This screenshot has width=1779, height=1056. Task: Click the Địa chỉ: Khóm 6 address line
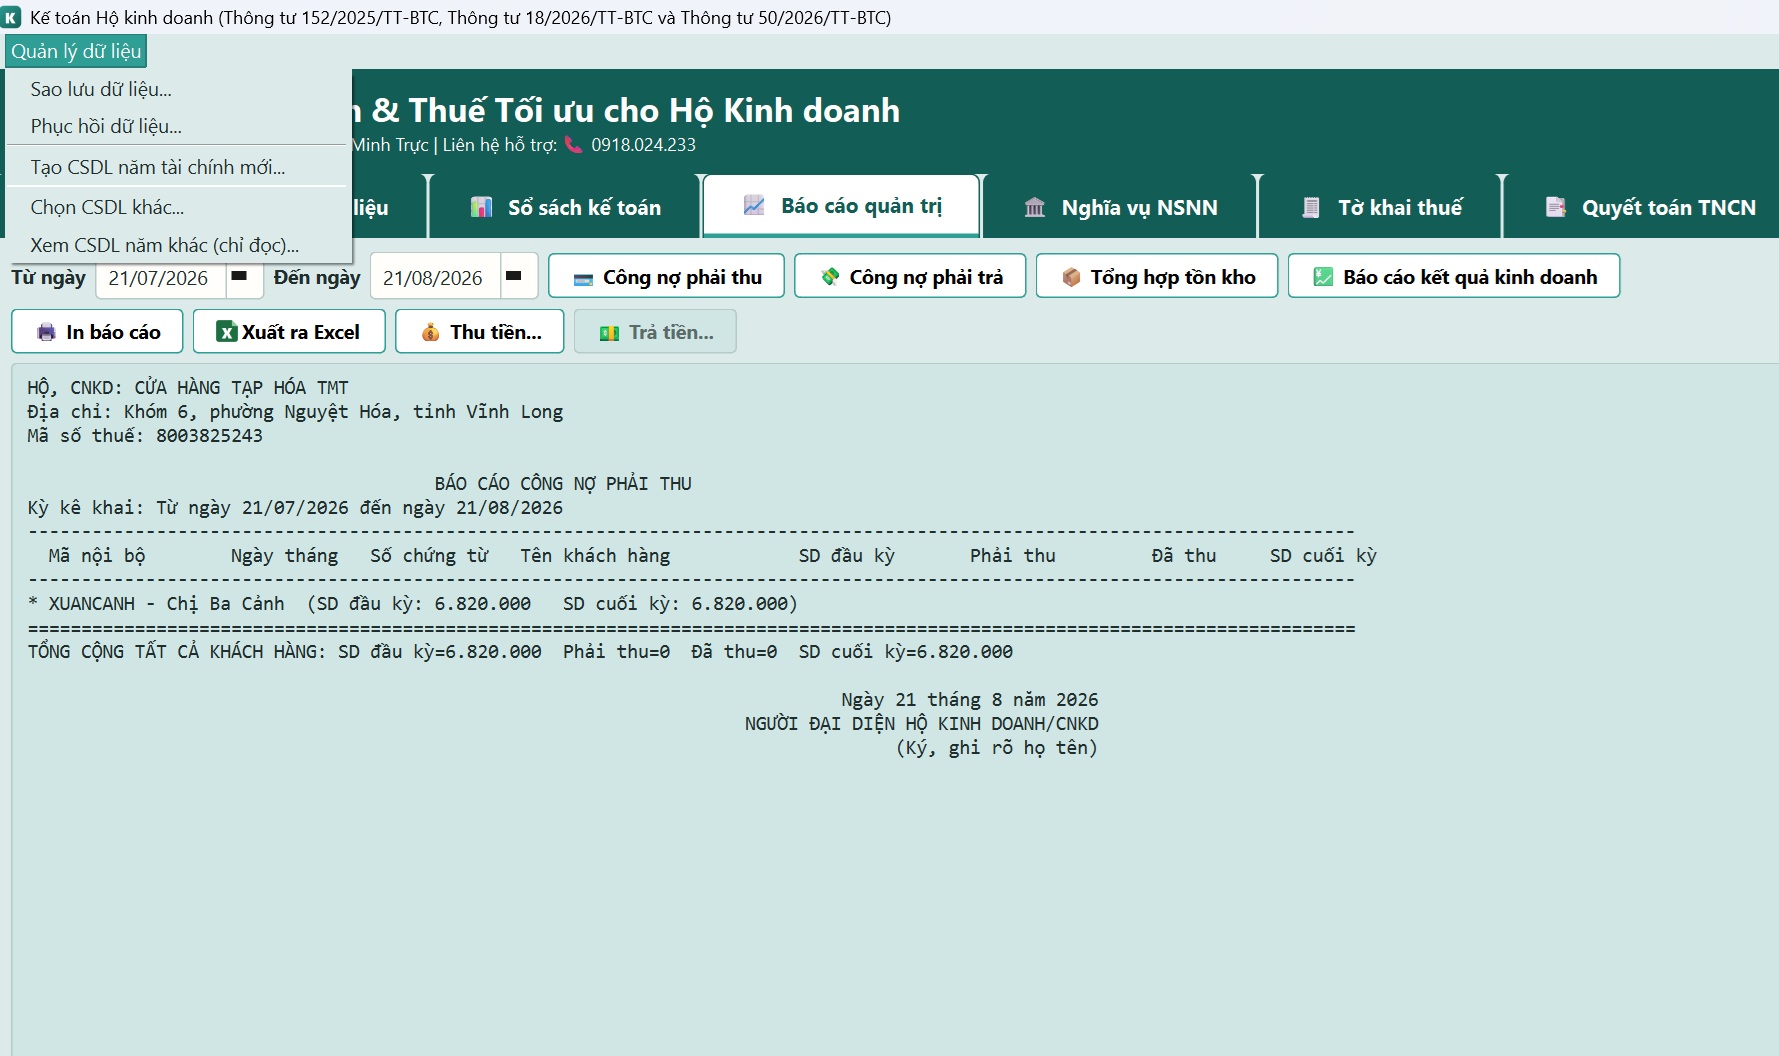tap(295, 412)
